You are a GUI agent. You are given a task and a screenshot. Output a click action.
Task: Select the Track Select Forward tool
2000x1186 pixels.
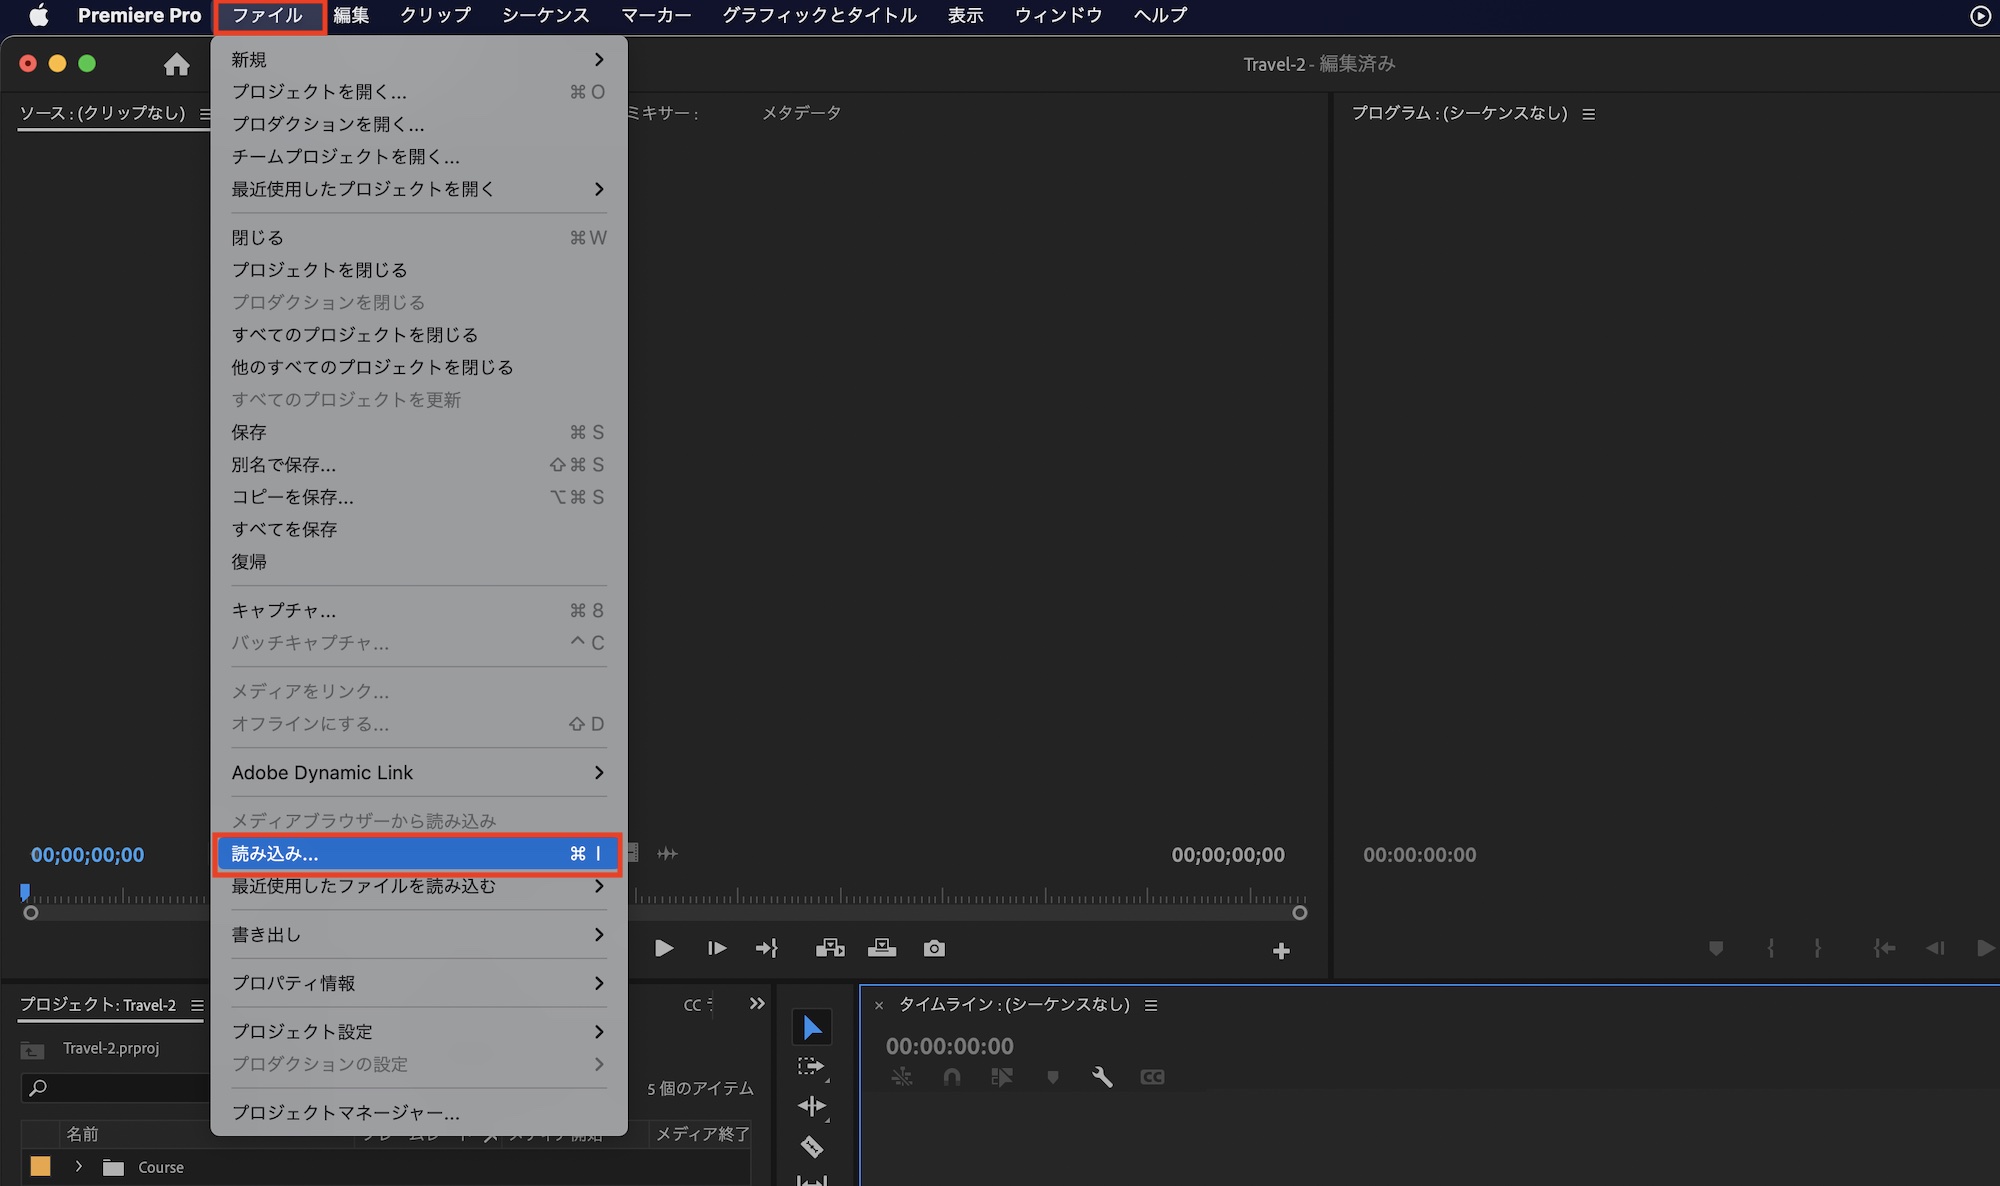coord(810,1066)
